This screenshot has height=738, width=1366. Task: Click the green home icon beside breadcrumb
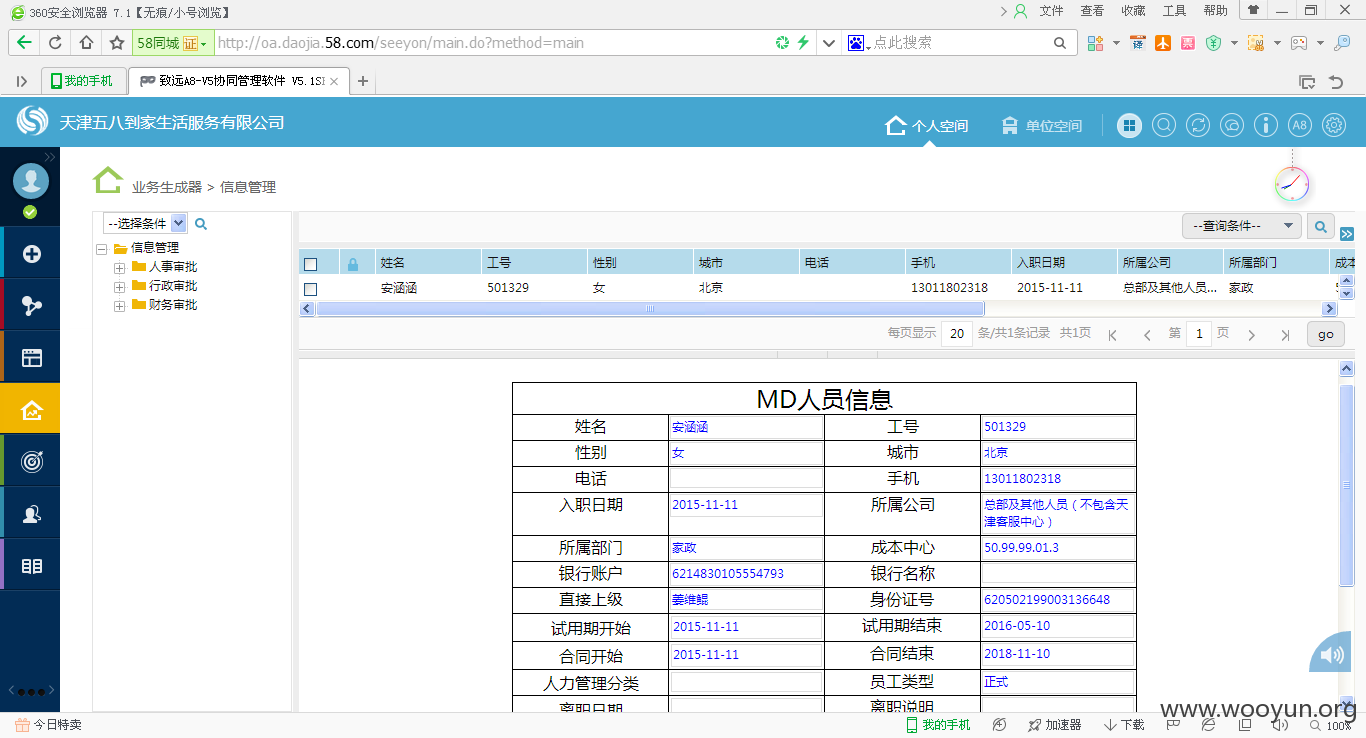108,180
